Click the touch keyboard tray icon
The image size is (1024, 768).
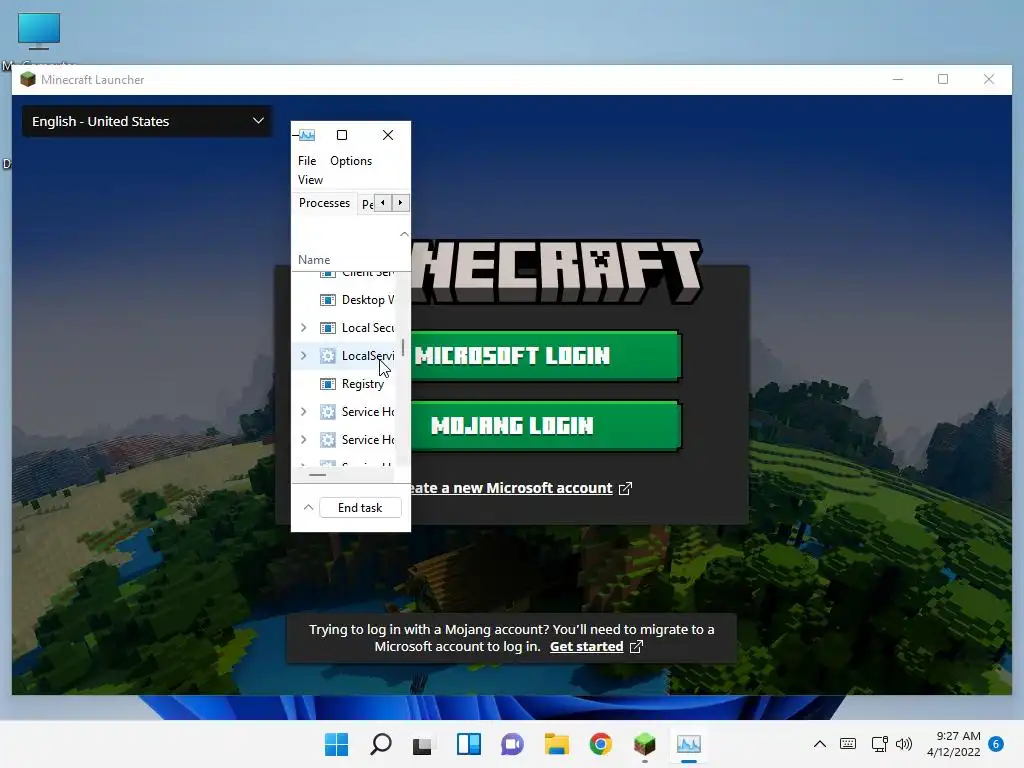848,744
